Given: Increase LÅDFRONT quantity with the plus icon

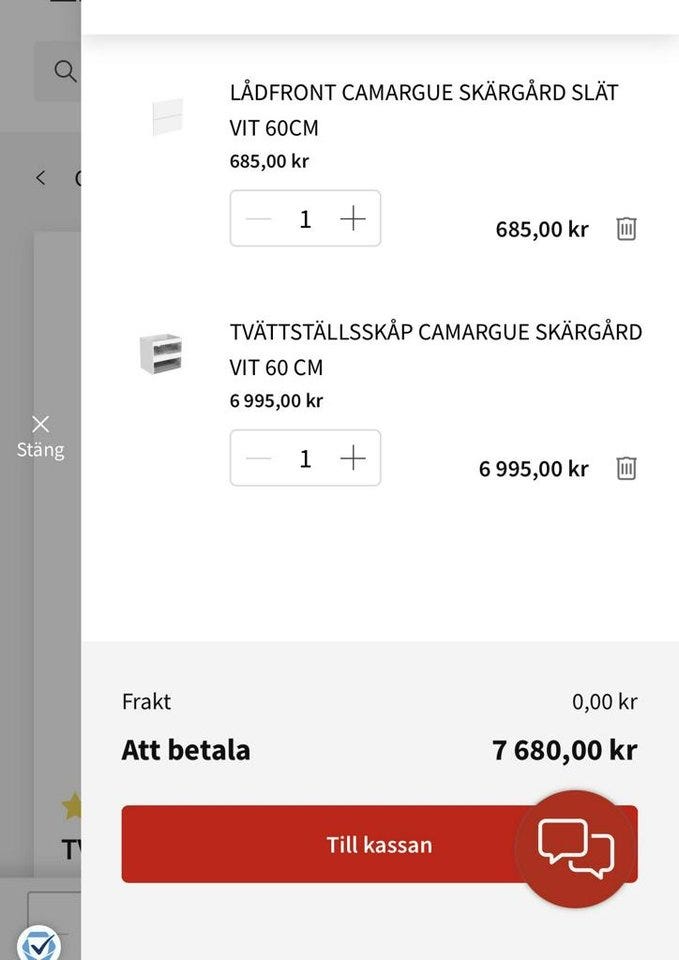Looking at the screenshot, I should [352, 218].
